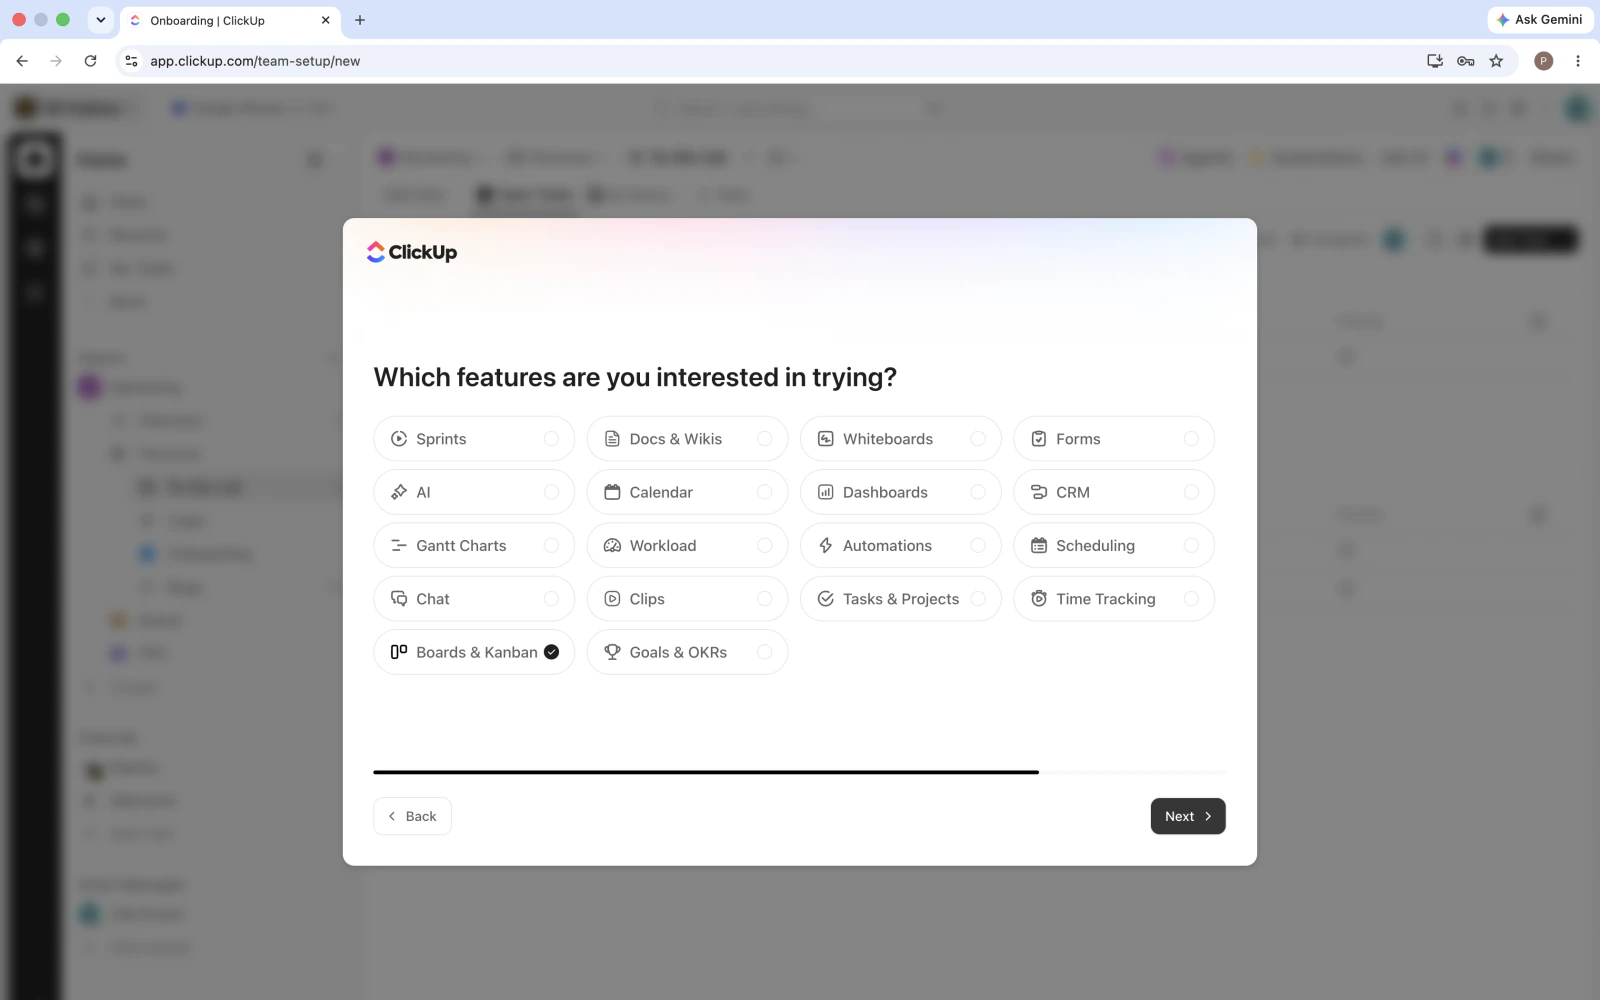Click the Clips video icon
Viewport: 1600px width, 1000px height.
coord(612,599)
